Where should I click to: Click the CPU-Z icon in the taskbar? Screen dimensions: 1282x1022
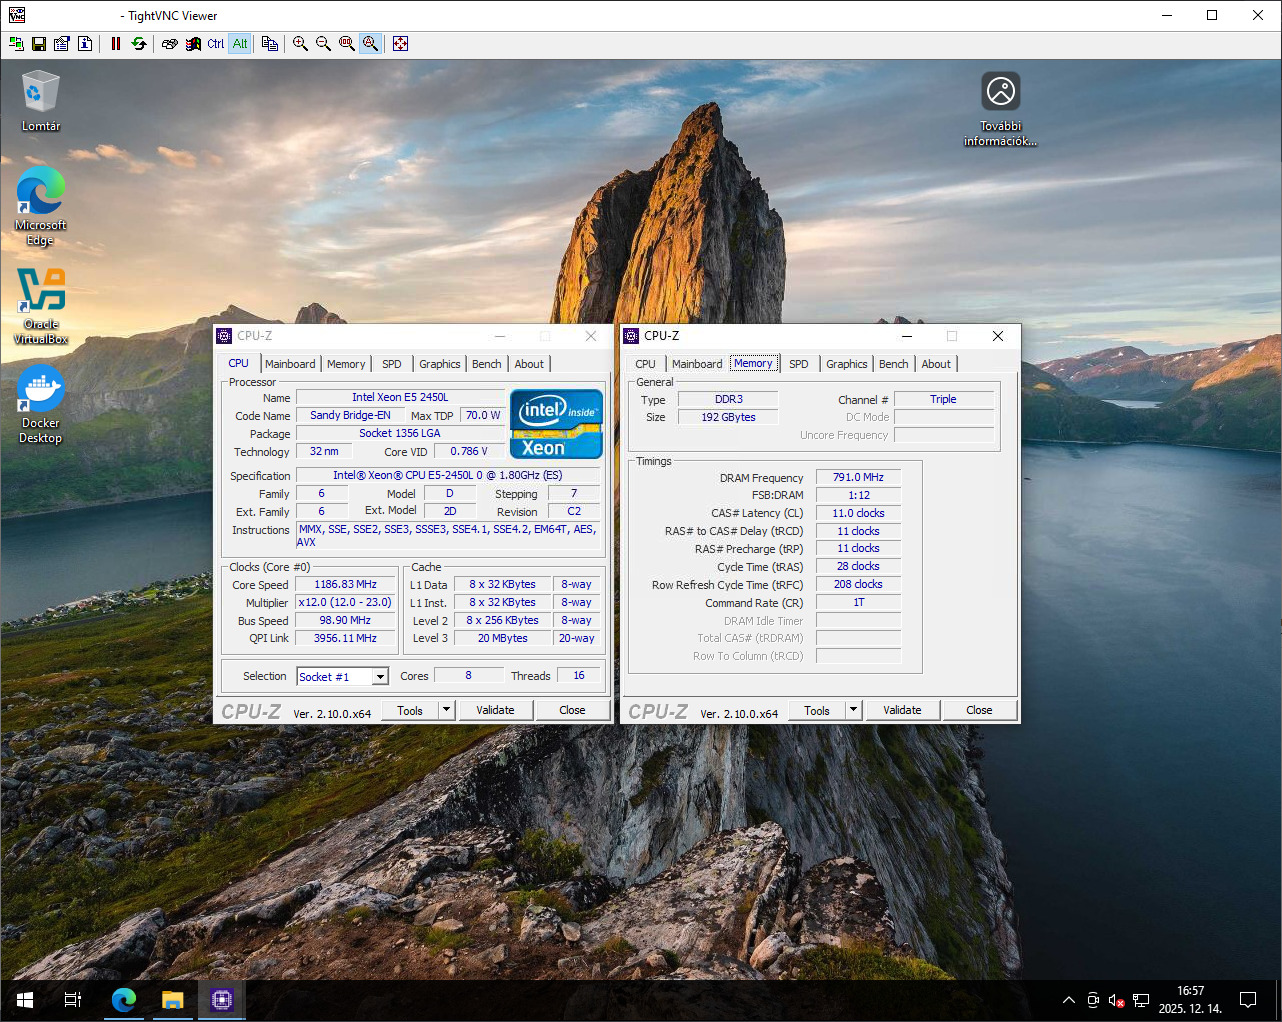tap(222, 1000)
